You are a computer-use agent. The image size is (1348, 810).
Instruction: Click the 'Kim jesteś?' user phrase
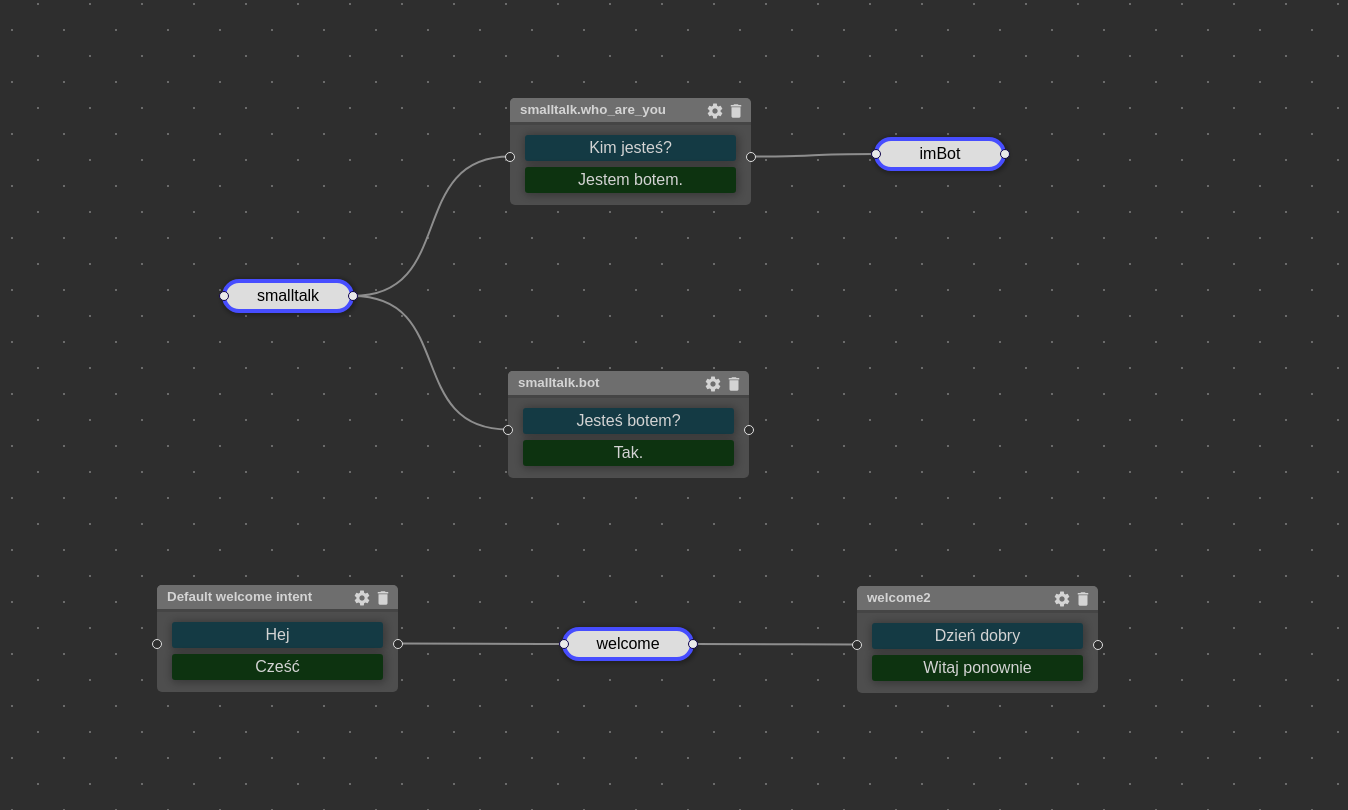(x=630, y=148)
